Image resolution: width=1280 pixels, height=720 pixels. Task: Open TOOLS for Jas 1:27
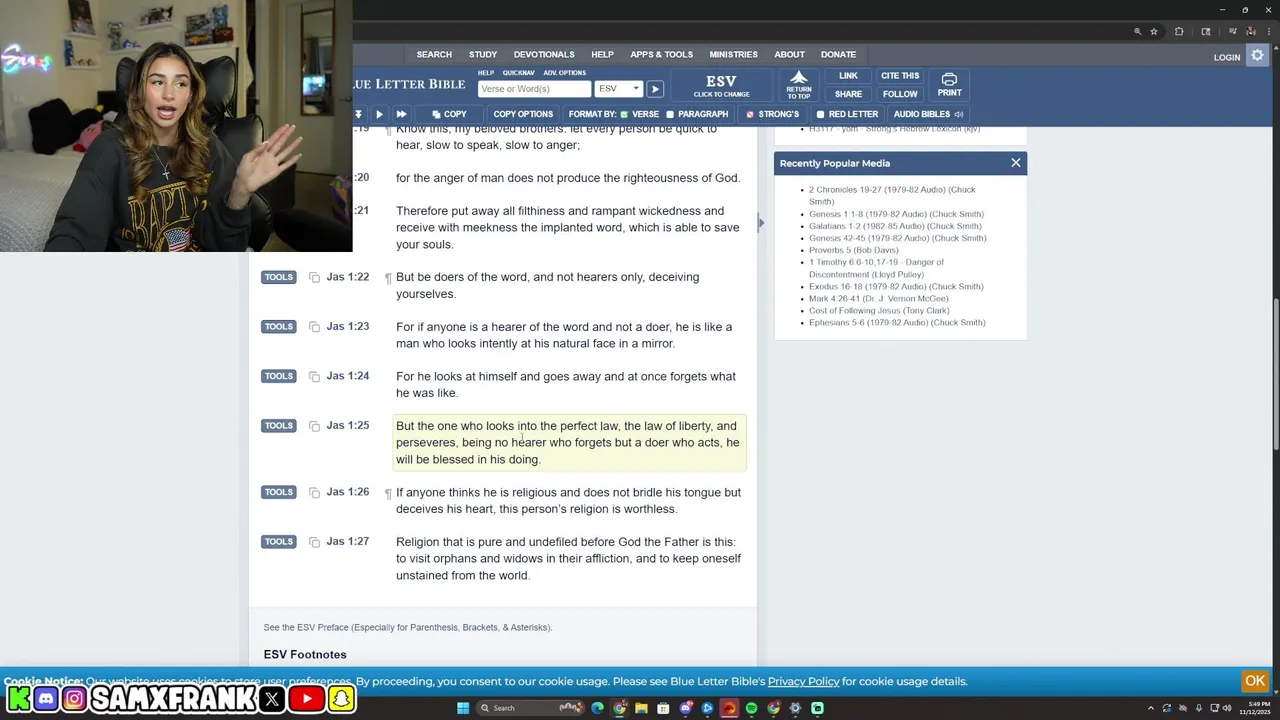[x=279, y=542]
